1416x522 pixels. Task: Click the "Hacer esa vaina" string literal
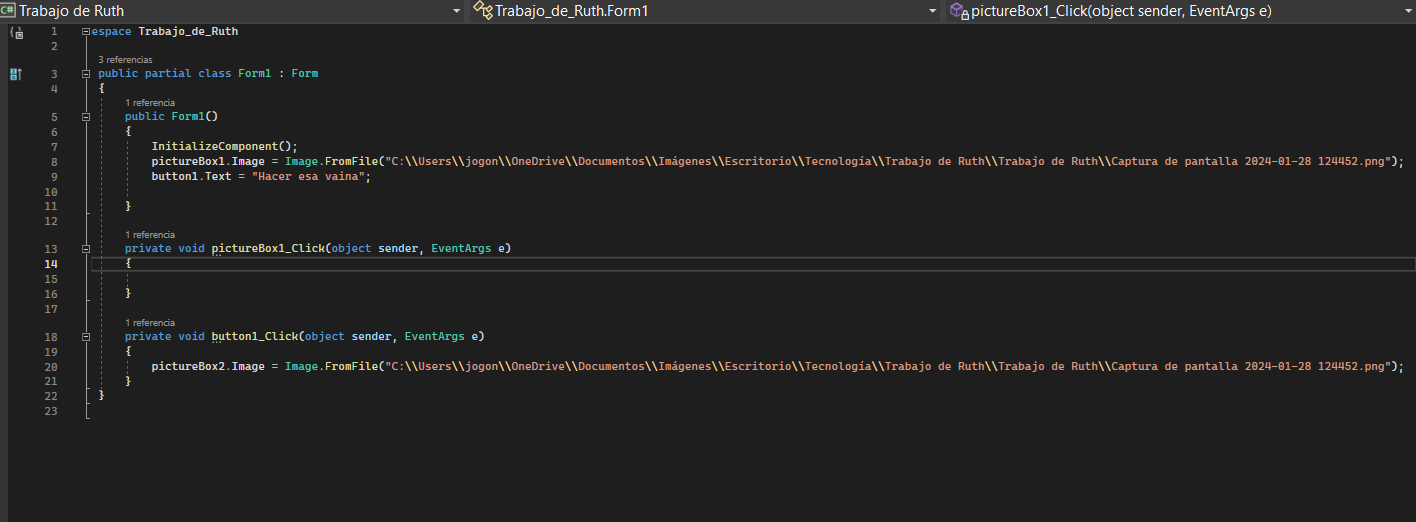tap(311, 177)
